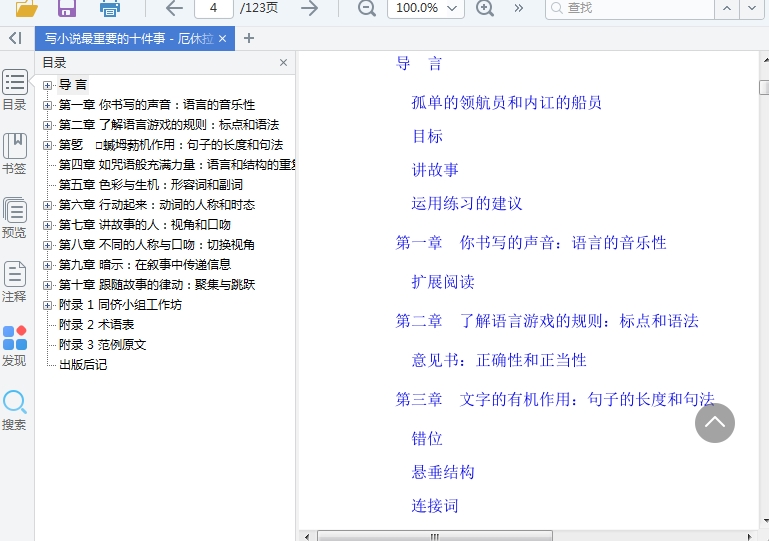
Task: Follow the 目标 link in the contents
Action: click(x=427, y=136)
